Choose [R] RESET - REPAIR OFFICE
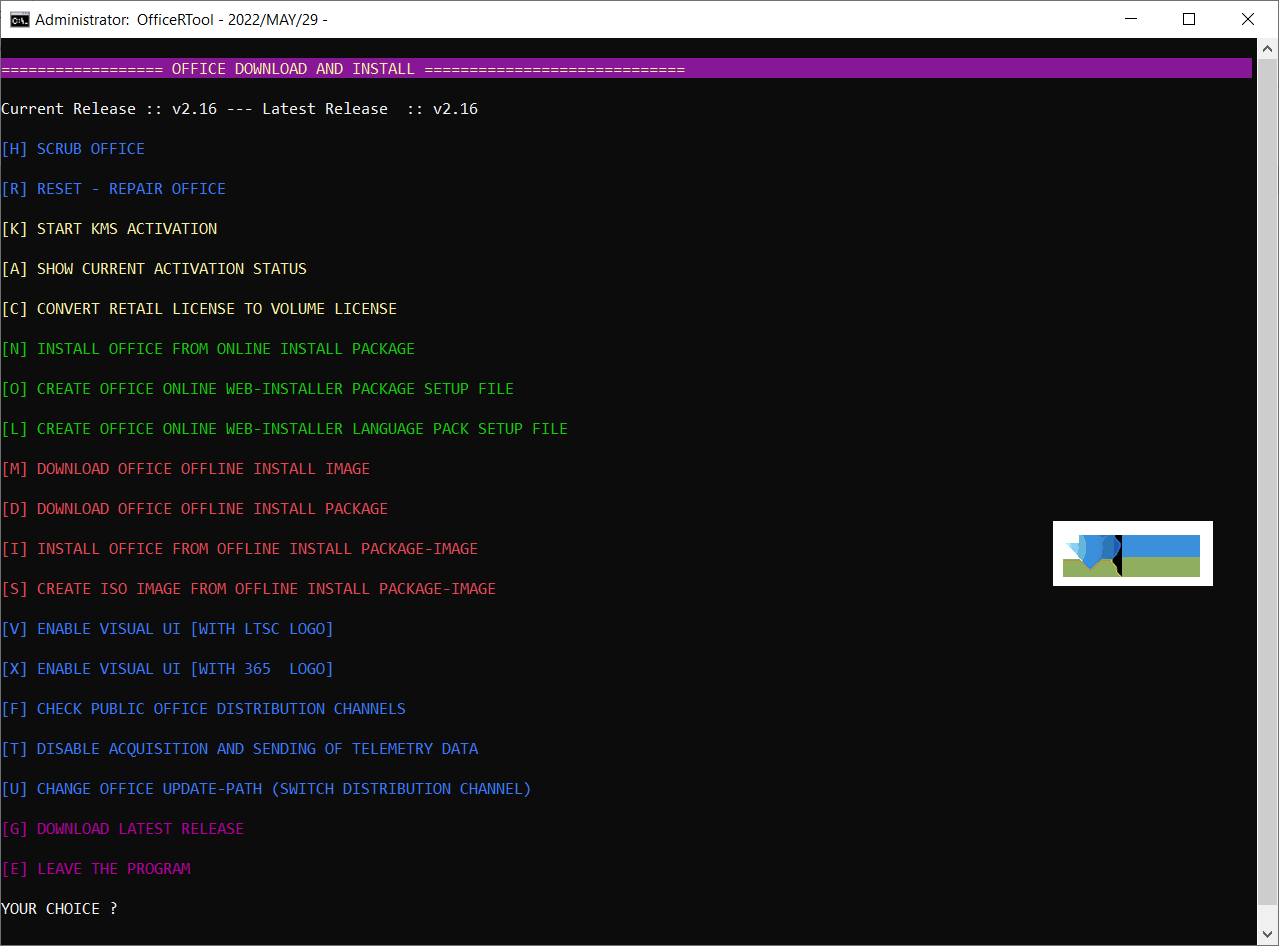Viewport: 1279px width, 946px height. 114,189
